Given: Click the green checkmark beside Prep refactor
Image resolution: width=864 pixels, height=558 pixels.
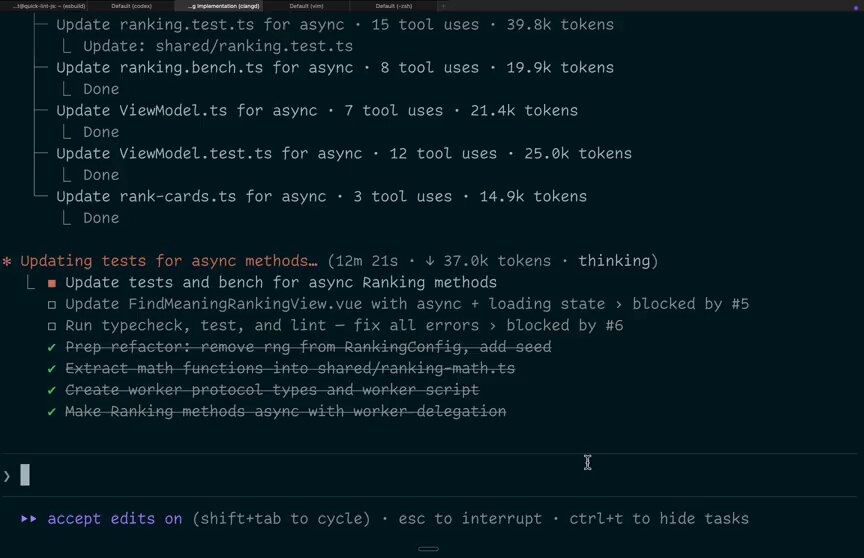Looking at the screenshot, I should pos(52,347).
